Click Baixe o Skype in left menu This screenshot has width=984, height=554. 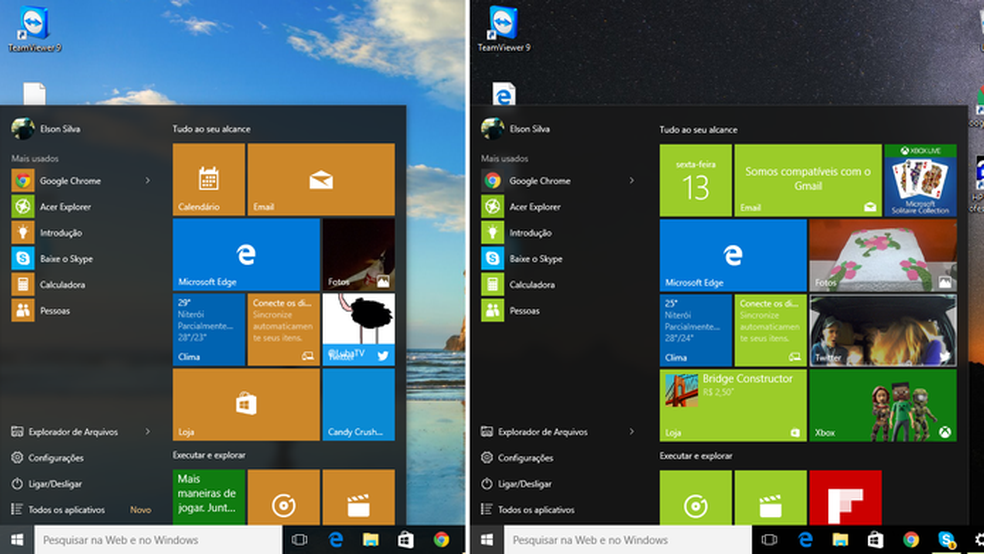52,258
